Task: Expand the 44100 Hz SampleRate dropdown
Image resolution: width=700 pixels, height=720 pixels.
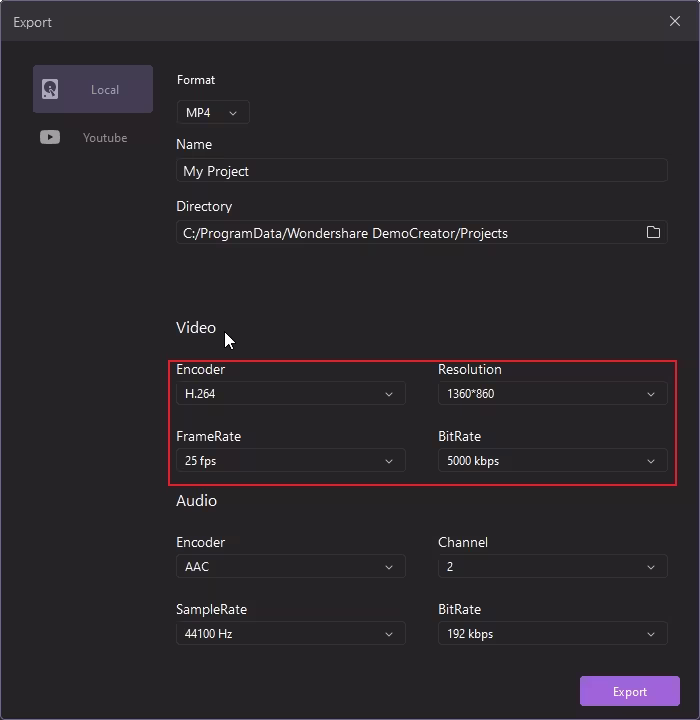Action: coord(290,634)
